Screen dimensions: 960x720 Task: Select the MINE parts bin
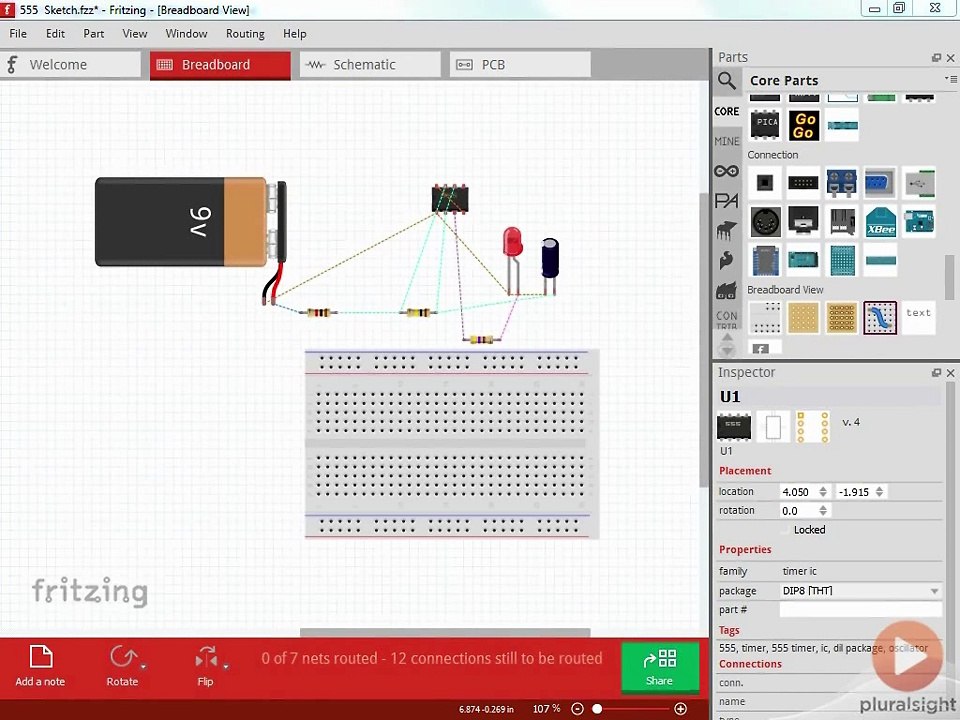pyautogui.click(x=727, y=141)
